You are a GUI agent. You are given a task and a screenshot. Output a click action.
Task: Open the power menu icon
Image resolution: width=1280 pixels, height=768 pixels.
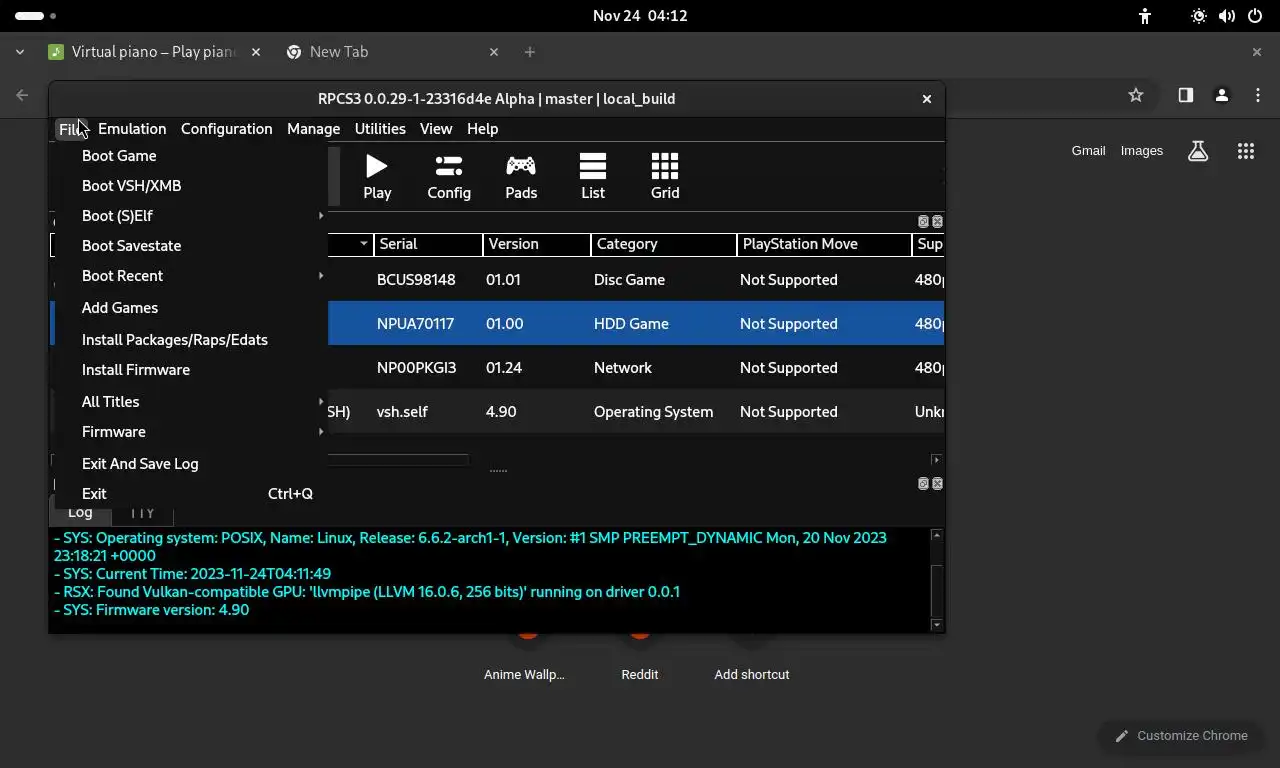pos(1255,16)
